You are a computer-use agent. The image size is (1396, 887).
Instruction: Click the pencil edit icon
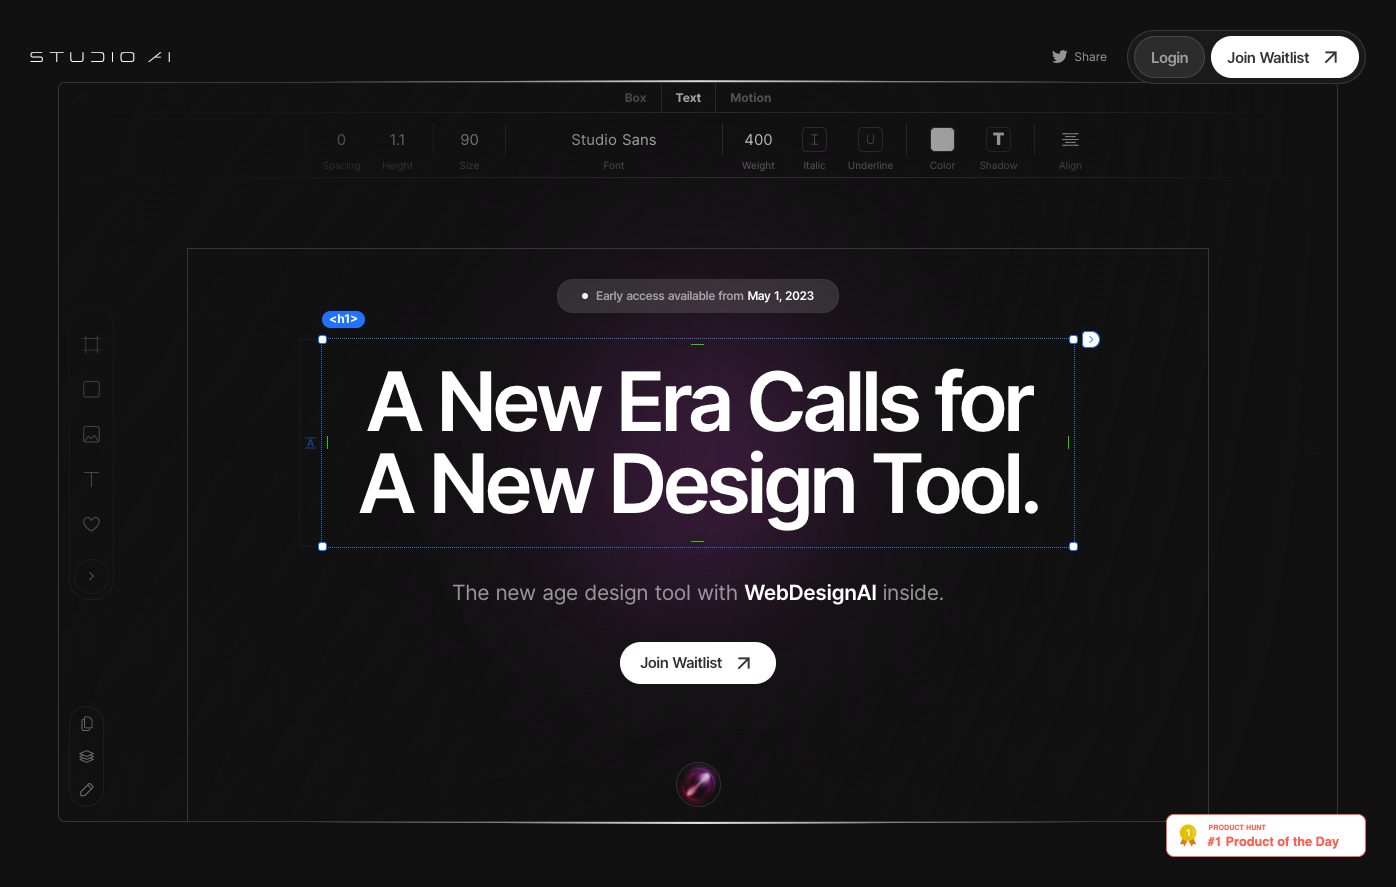pyautogui.click(x=87, y=790)
